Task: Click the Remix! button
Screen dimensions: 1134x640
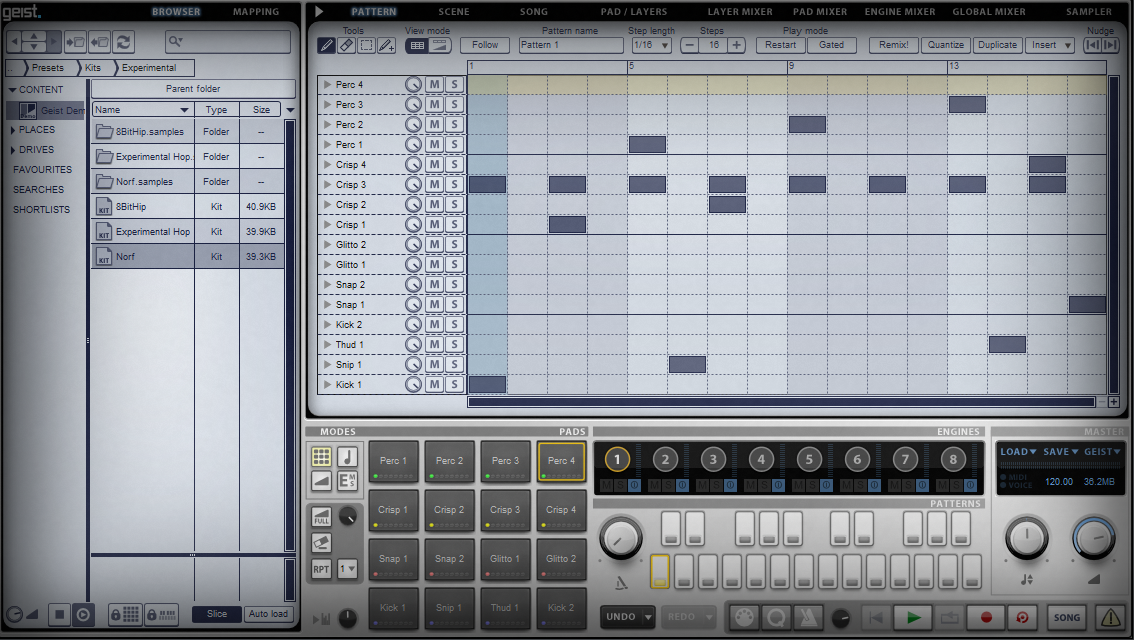Action: coord(894,45)
